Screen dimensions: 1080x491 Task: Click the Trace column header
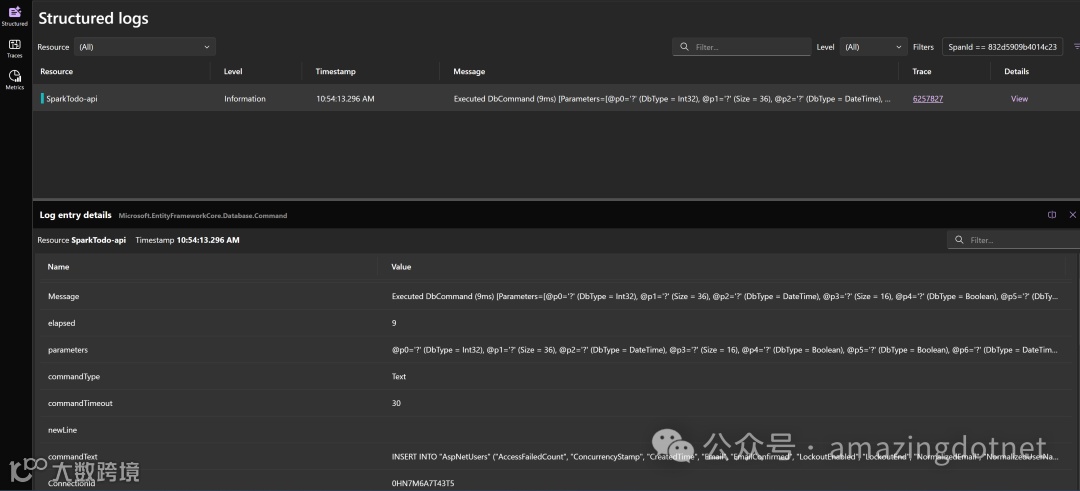click(x=922, y=72)
